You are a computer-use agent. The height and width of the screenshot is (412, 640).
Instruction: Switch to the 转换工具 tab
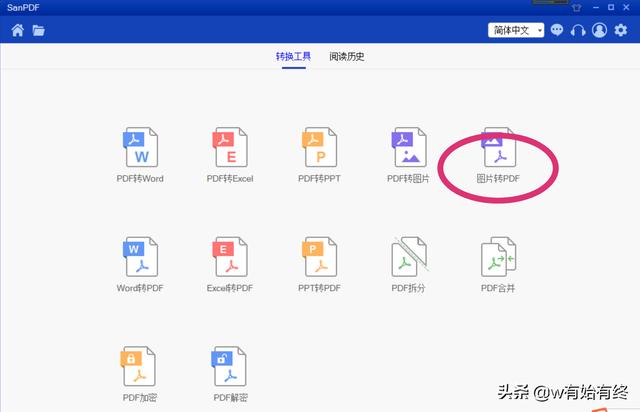point(293,56)
